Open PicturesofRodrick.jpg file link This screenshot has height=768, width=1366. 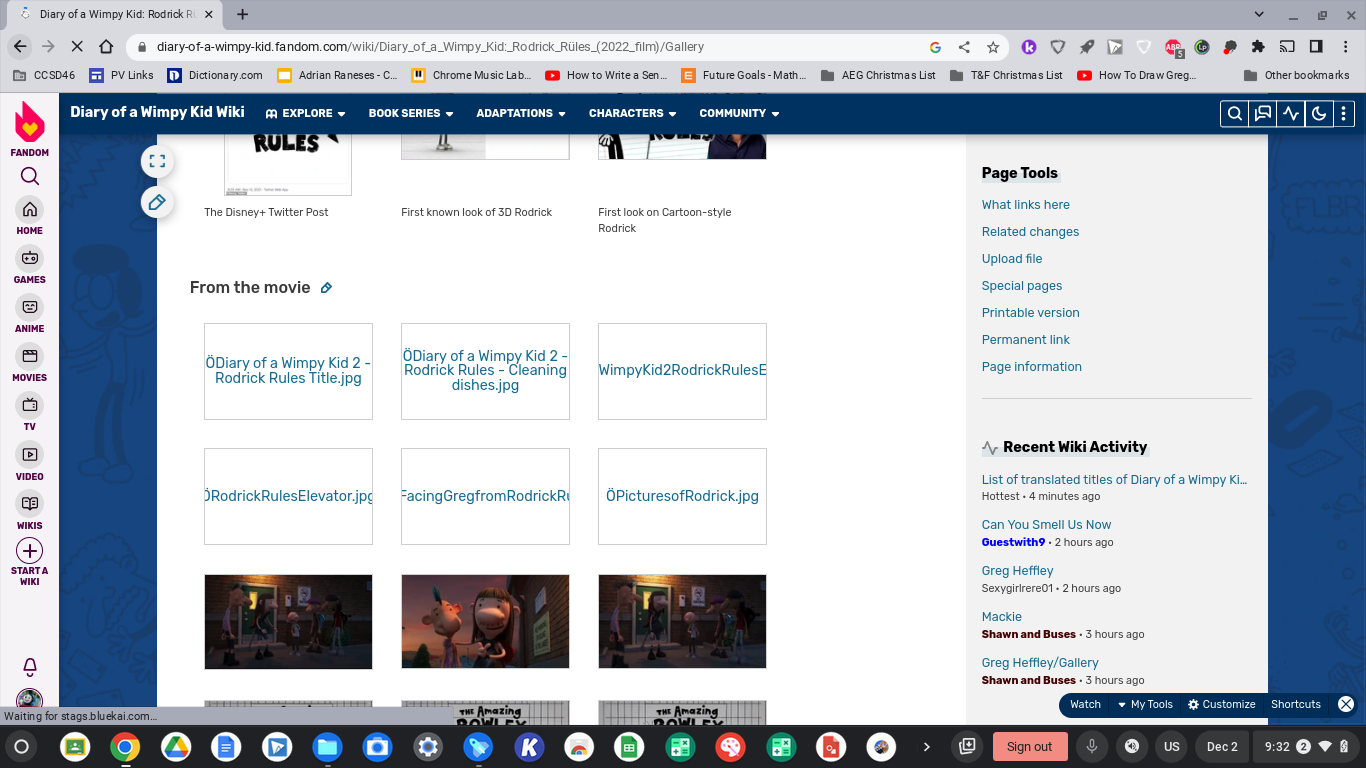pos(682,496)
